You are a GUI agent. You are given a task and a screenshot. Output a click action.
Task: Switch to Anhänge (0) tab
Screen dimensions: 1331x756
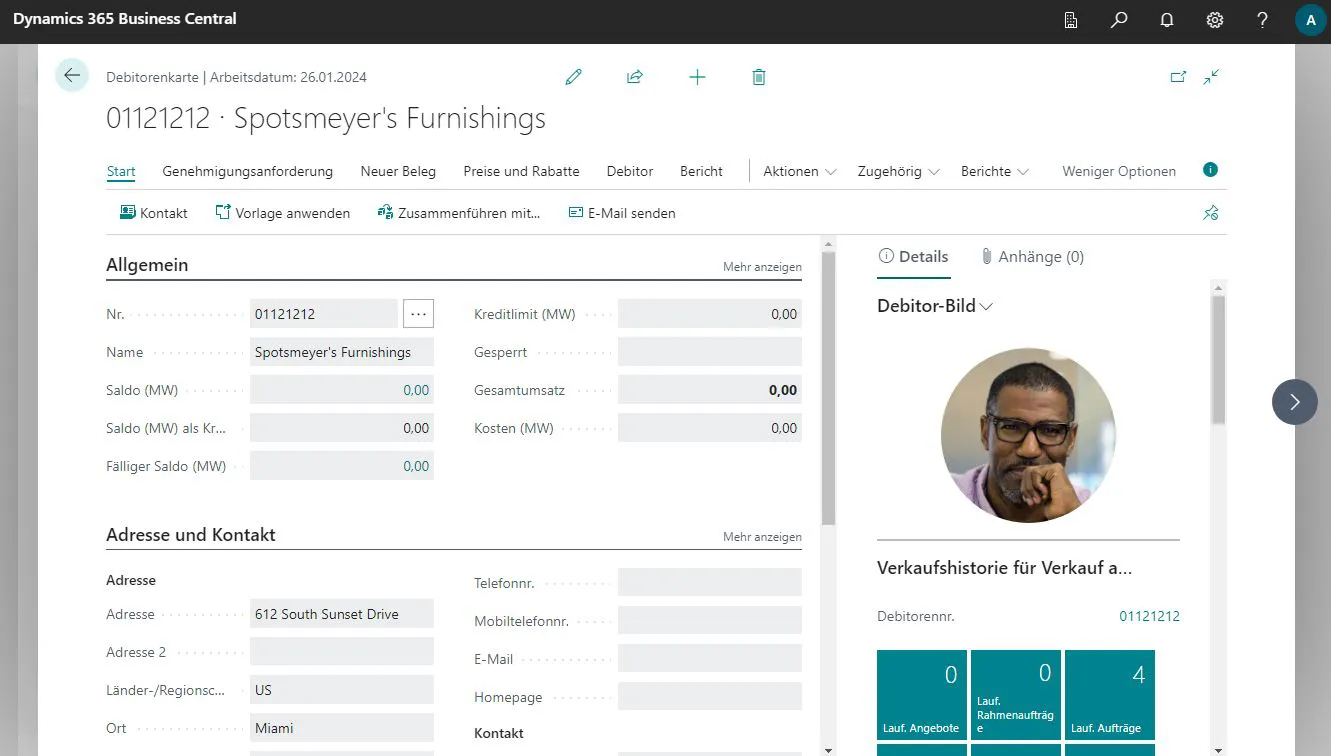1031,257
